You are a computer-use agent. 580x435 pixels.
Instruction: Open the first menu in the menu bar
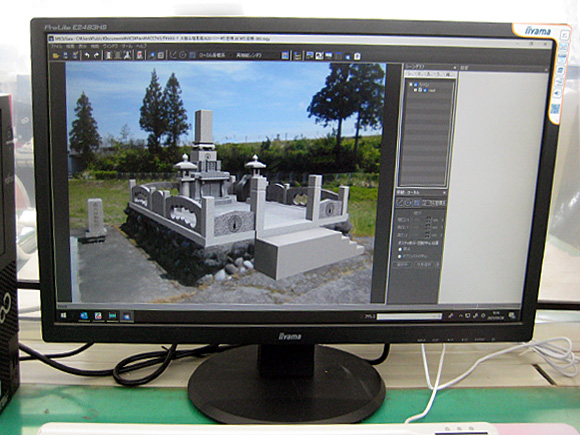57,46
